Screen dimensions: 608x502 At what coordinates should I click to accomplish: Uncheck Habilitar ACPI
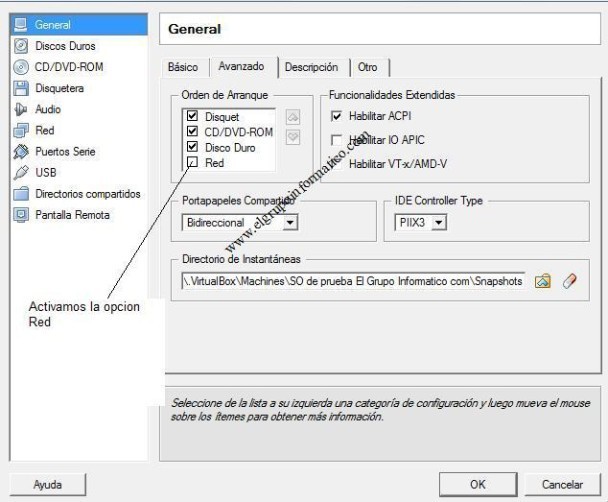[x=337, y=116]
